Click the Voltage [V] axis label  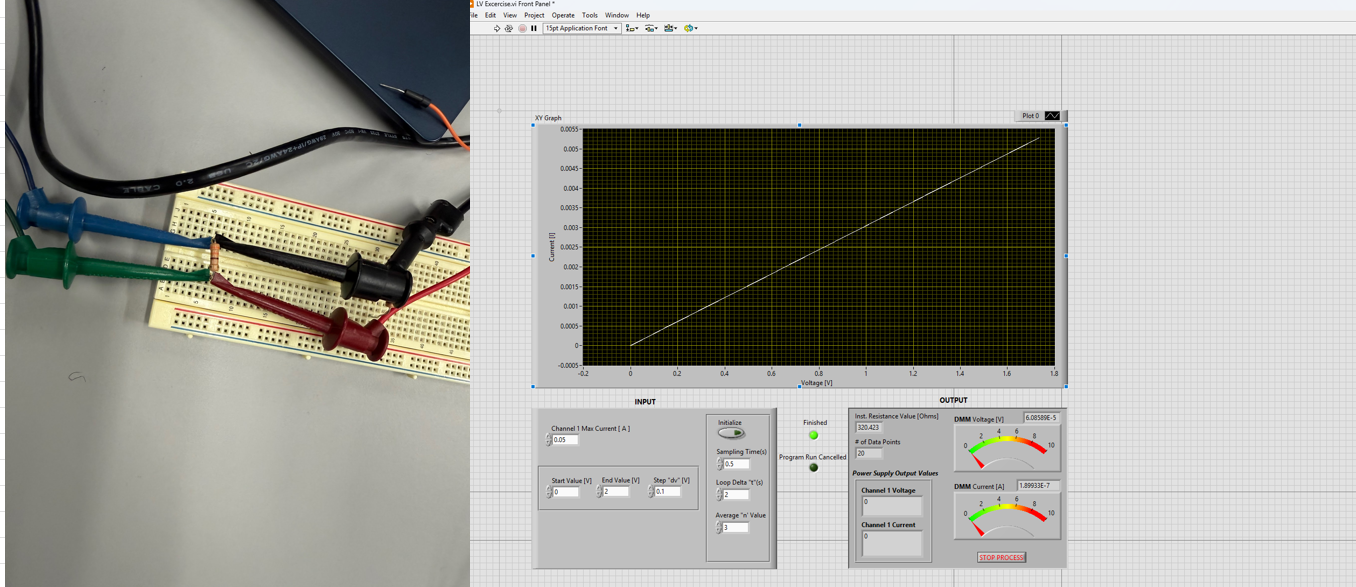(x=817, y=383)
